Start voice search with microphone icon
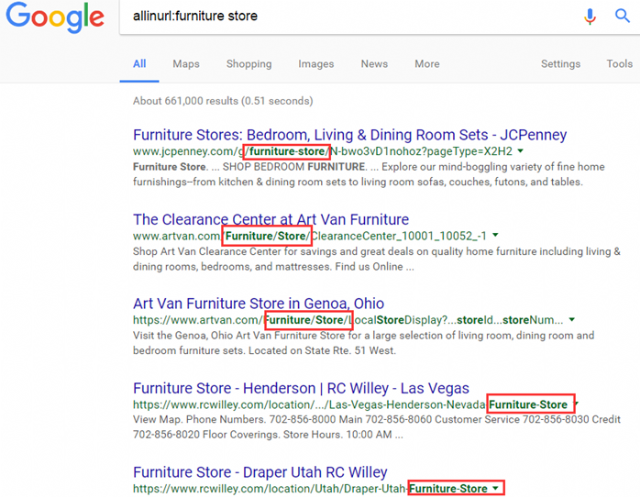640x497 pixels. tap(589, 16)
